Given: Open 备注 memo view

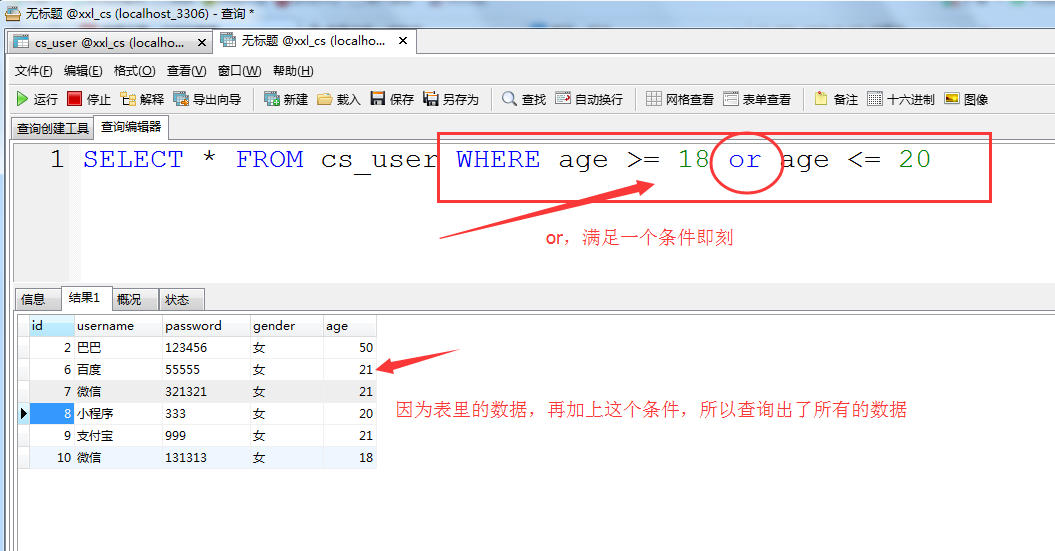Looking at the screenshot, I should pos(836,100).
